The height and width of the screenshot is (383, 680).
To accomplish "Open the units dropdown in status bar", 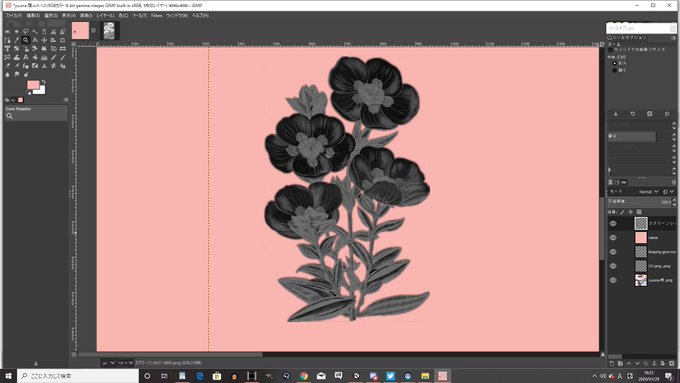I will (x=109, y=363).
